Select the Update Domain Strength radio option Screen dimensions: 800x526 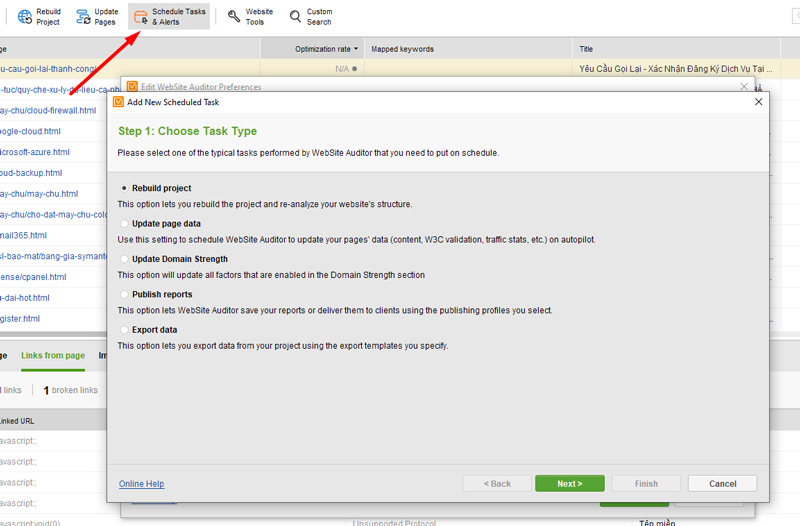pyautogui.click(x=124, y=259)
